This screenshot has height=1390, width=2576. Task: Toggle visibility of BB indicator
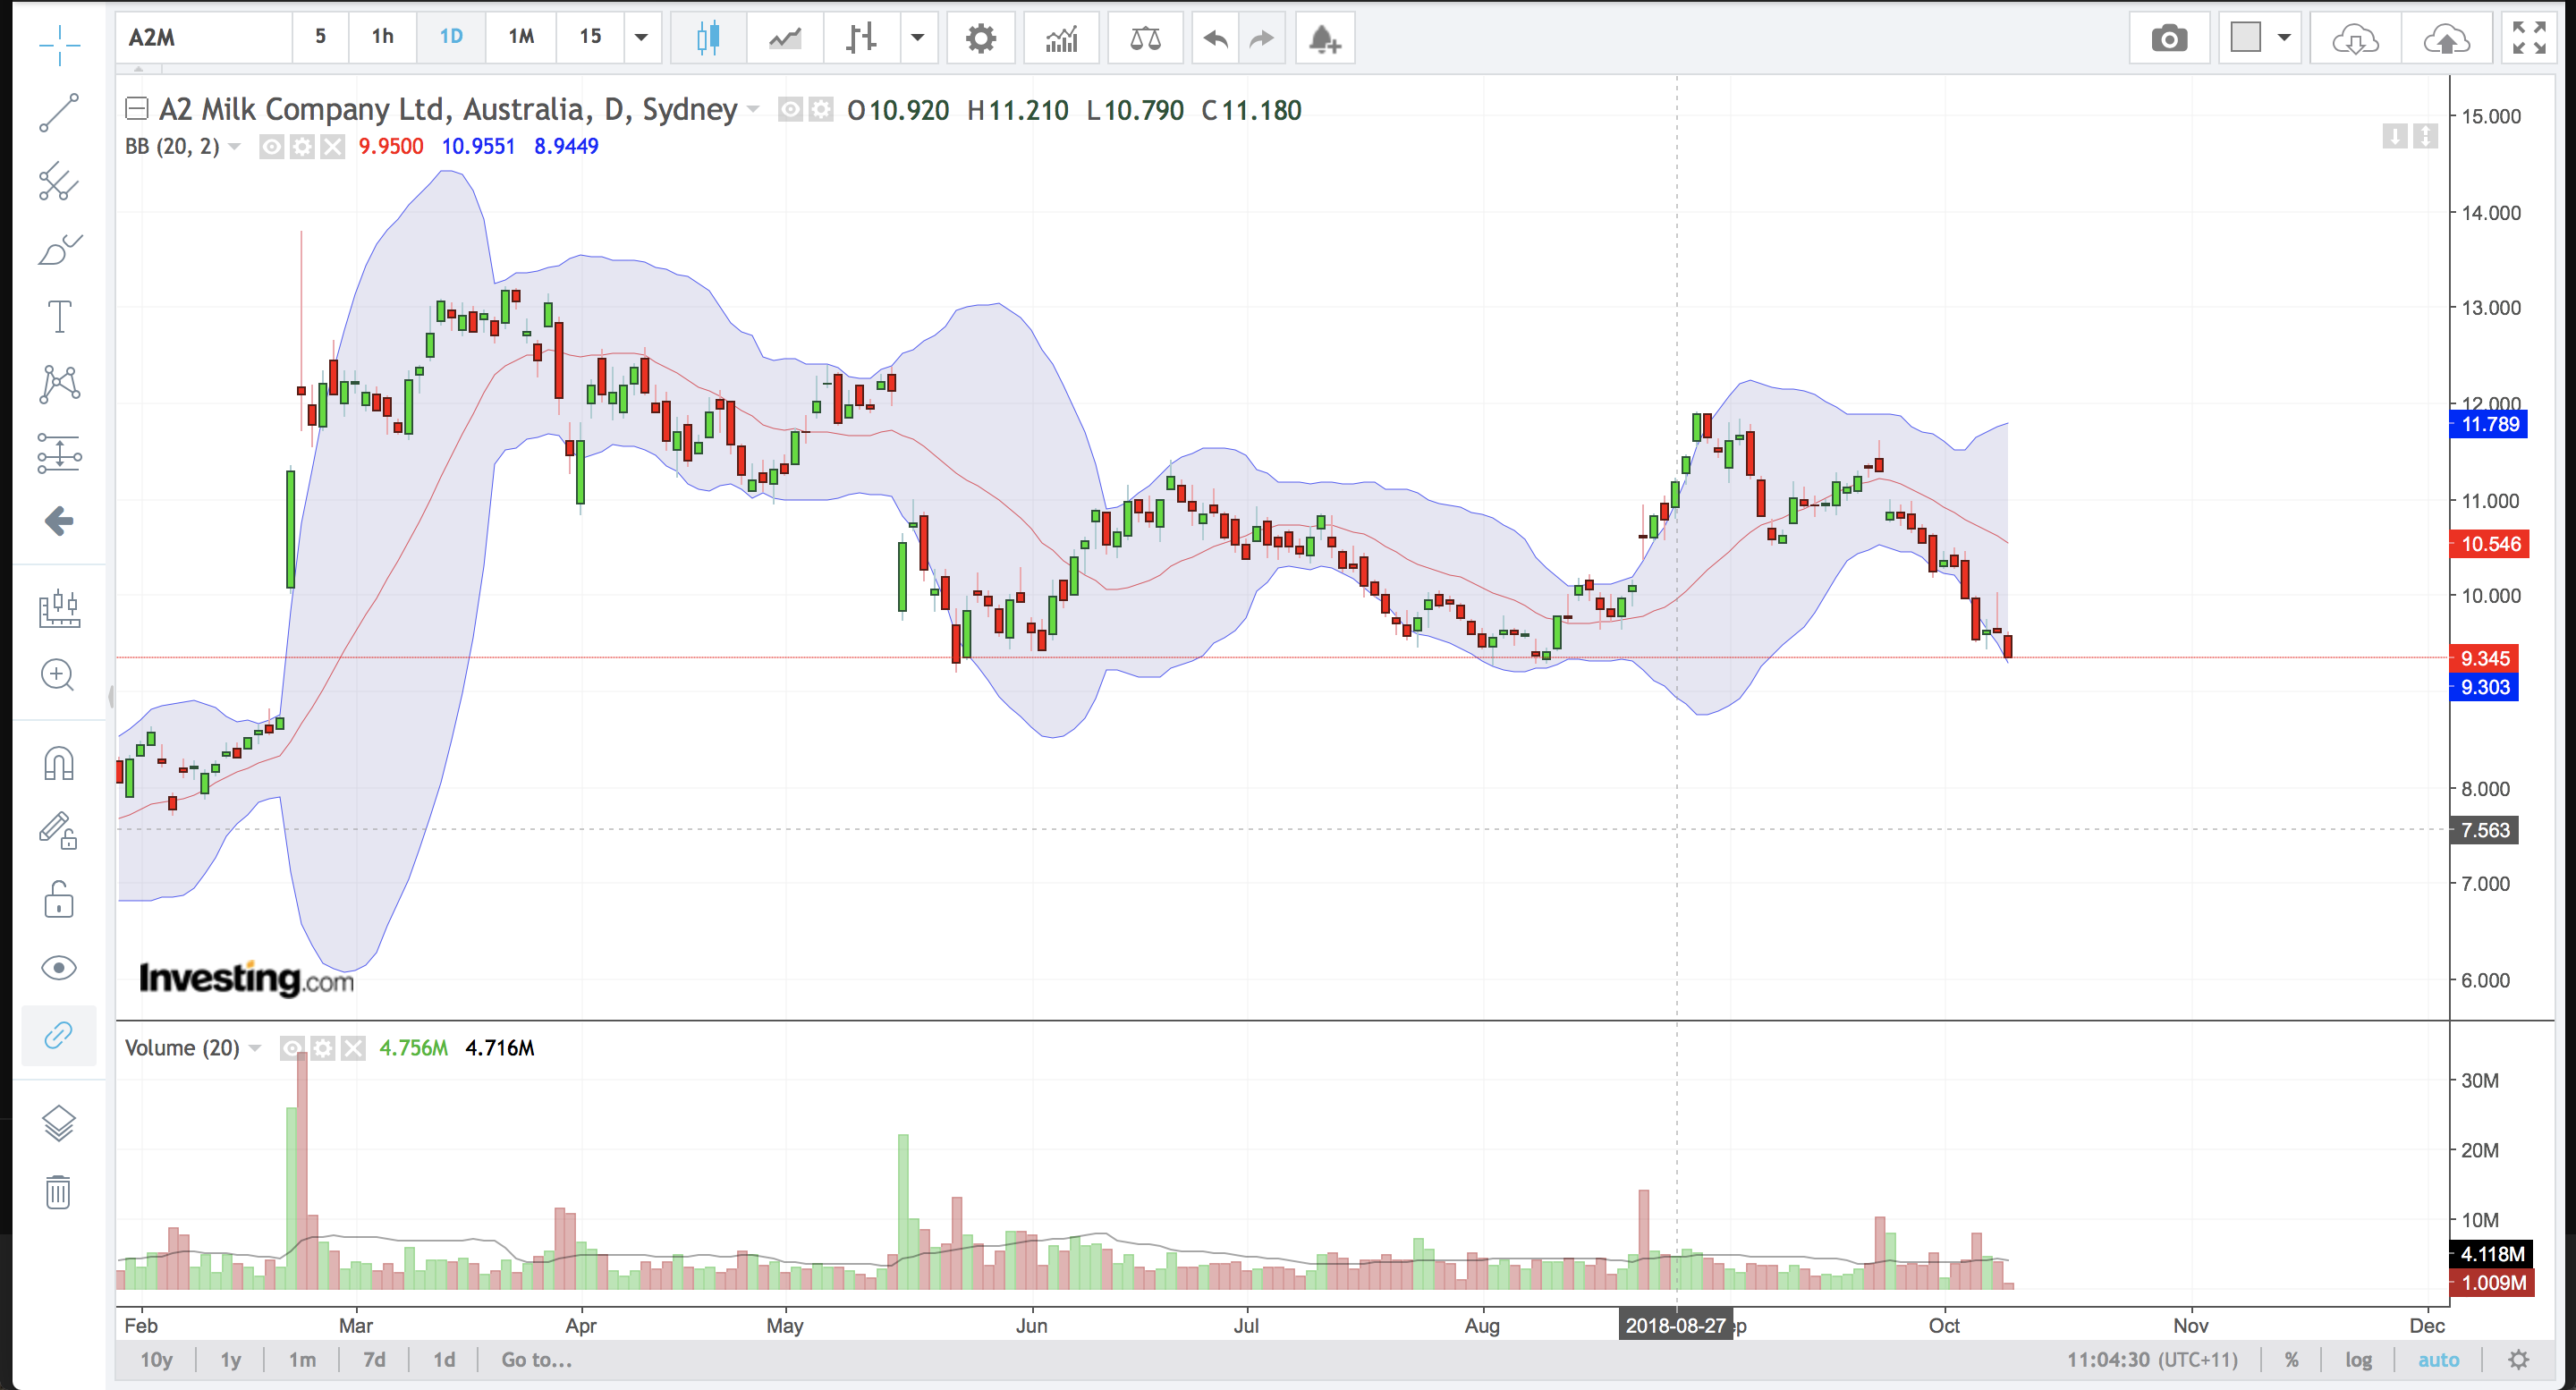[271, 147]
